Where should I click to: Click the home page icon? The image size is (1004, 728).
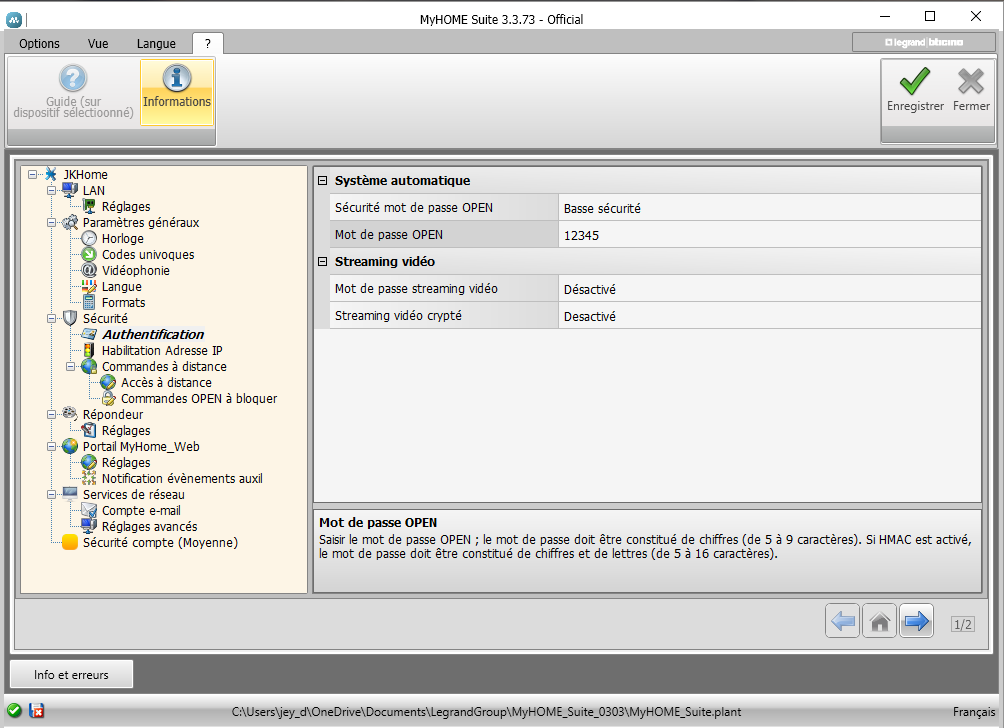[879, 620]
